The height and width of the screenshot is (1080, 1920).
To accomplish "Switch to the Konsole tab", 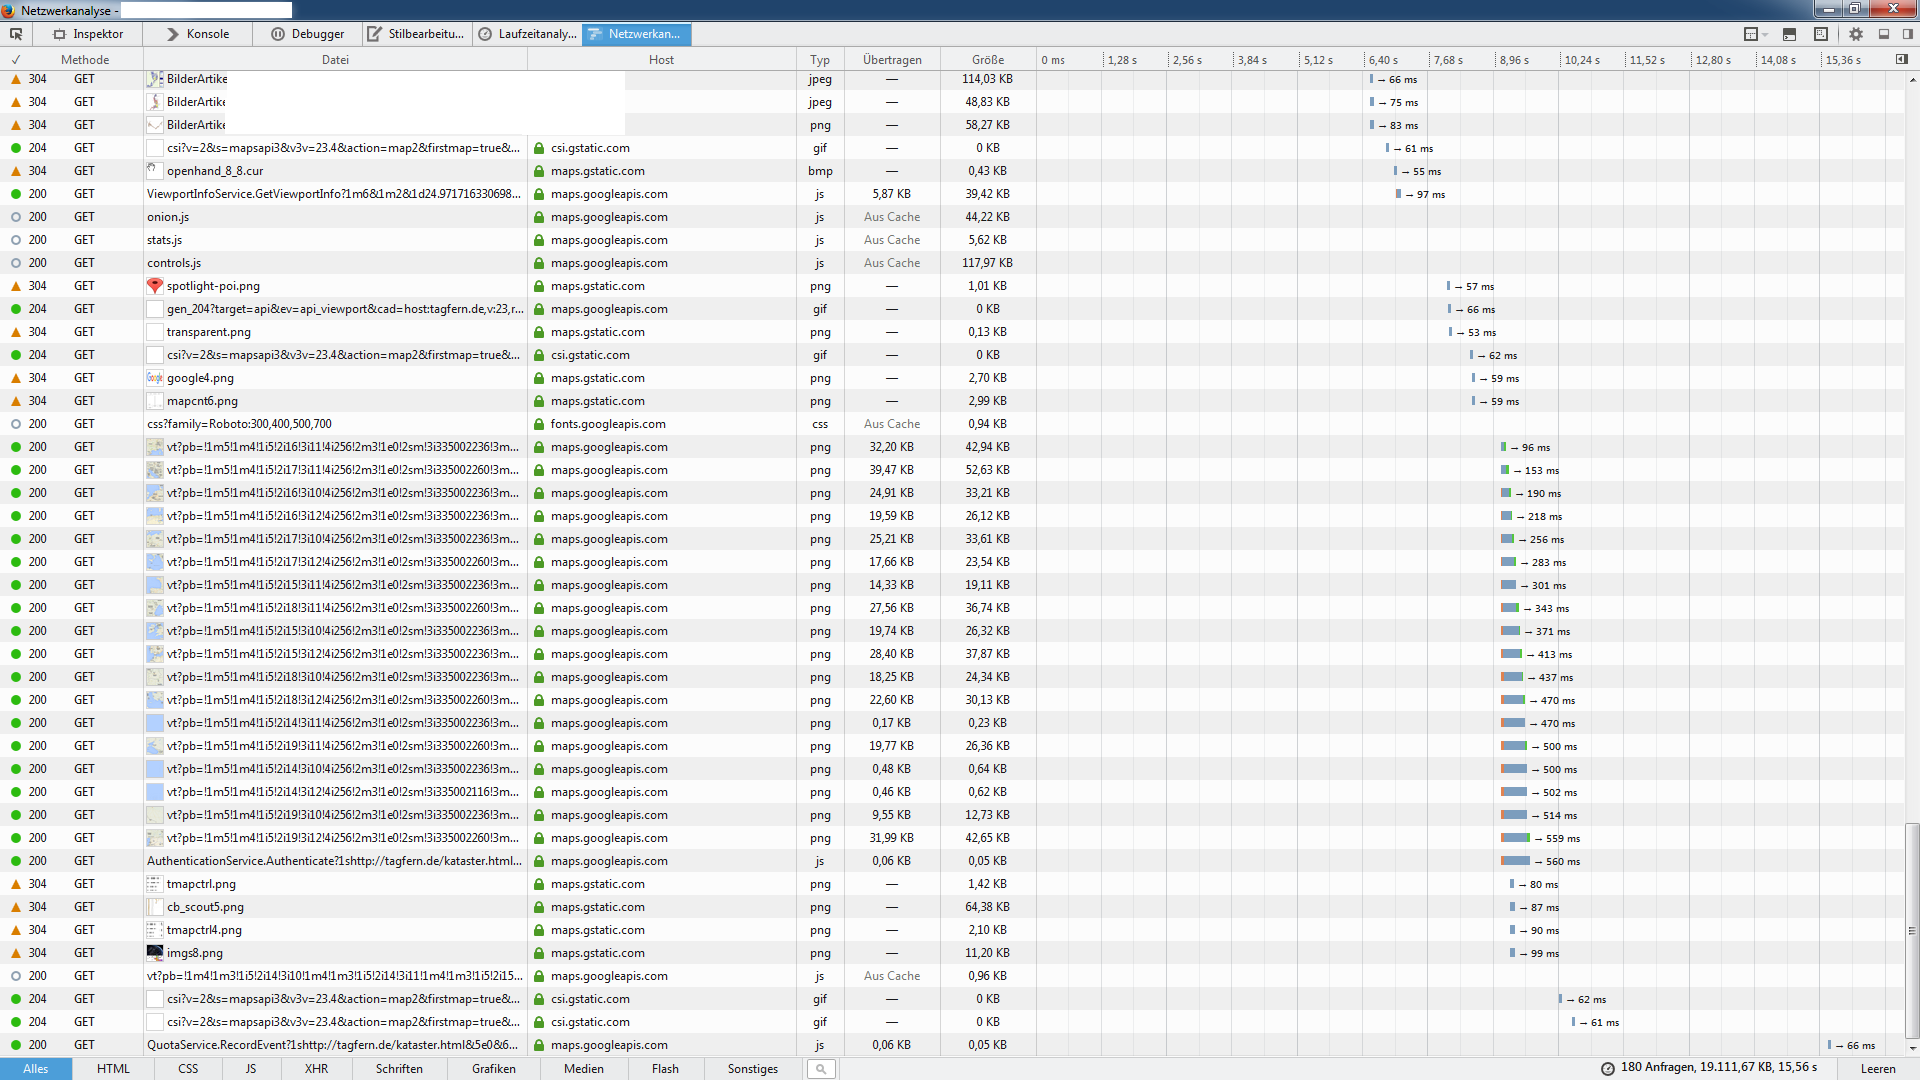I will pyautogui.click(x=198, y=34).
